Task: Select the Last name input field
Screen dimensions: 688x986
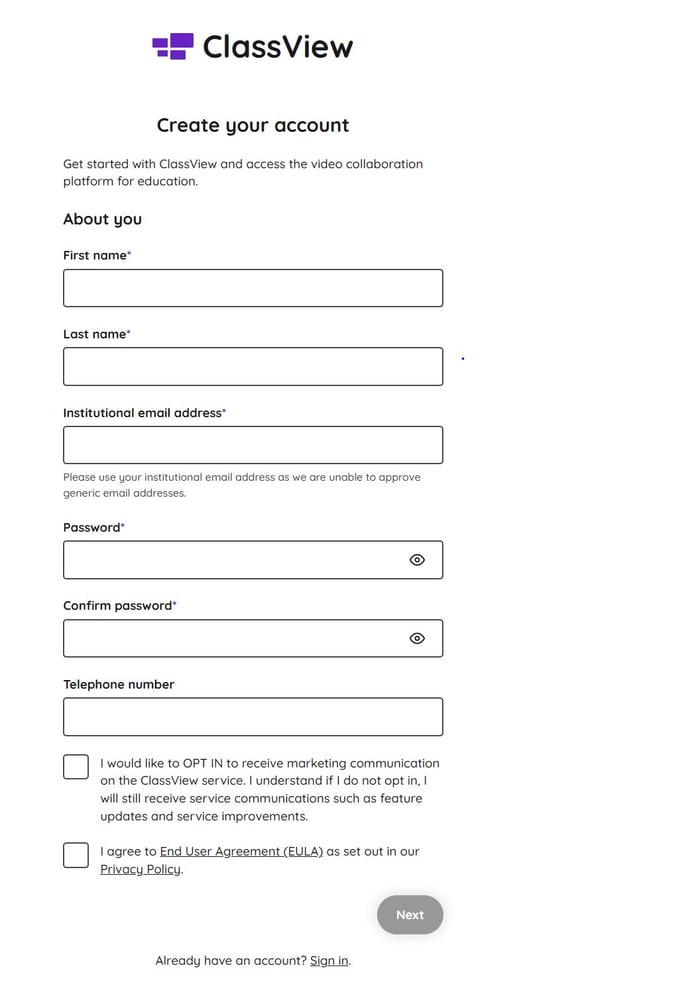Action: [253, 366]
